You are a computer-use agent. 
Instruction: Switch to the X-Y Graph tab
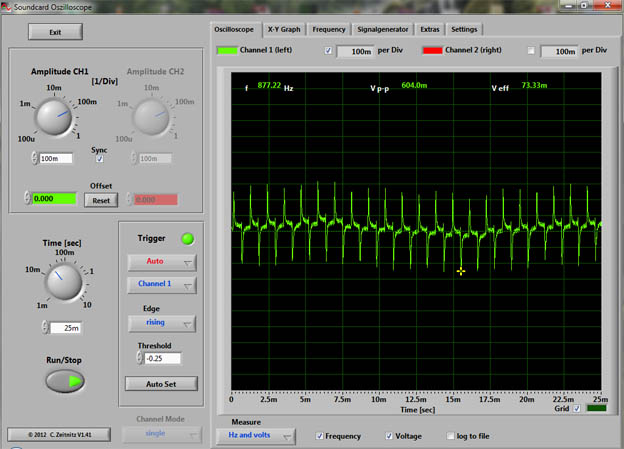283,29
